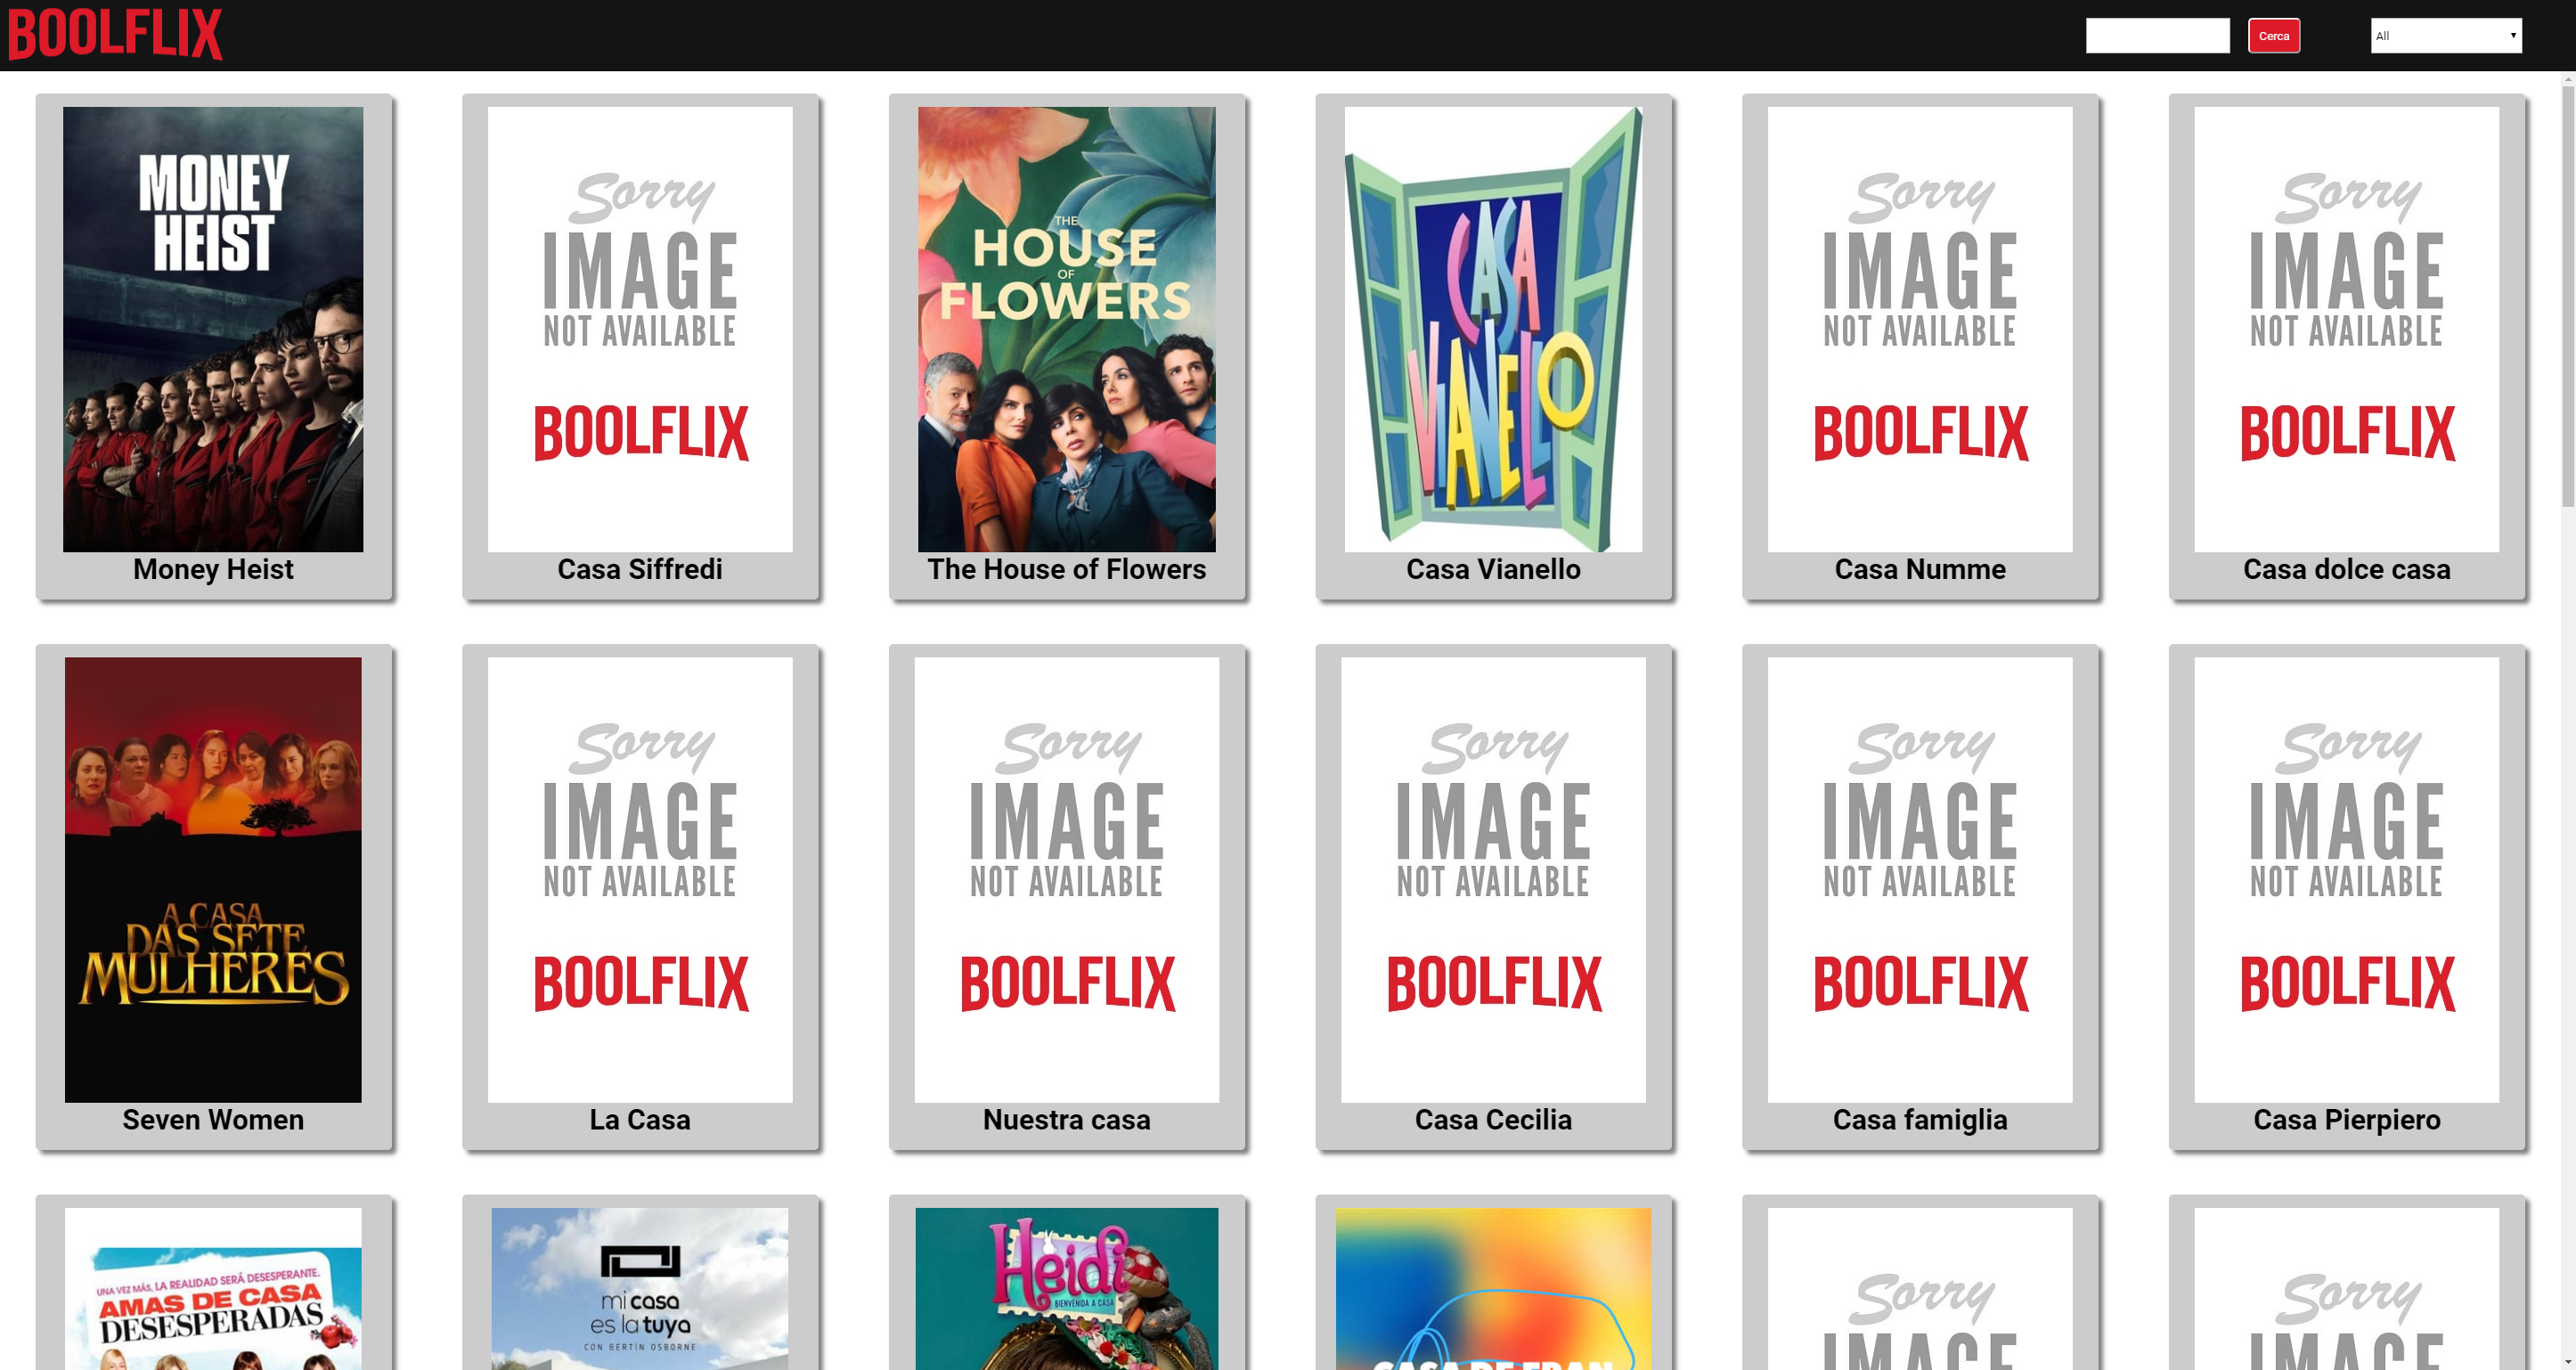Choose a genre from the dropdown arrow
The width and height of the screenshot is (2576, 1370).
[x=2514, y=36]
